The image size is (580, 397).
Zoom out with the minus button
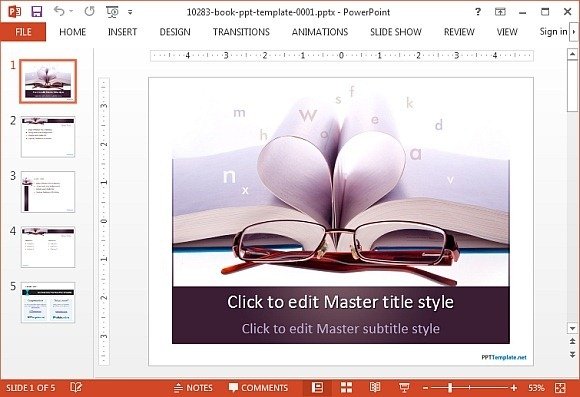(425, 388)
